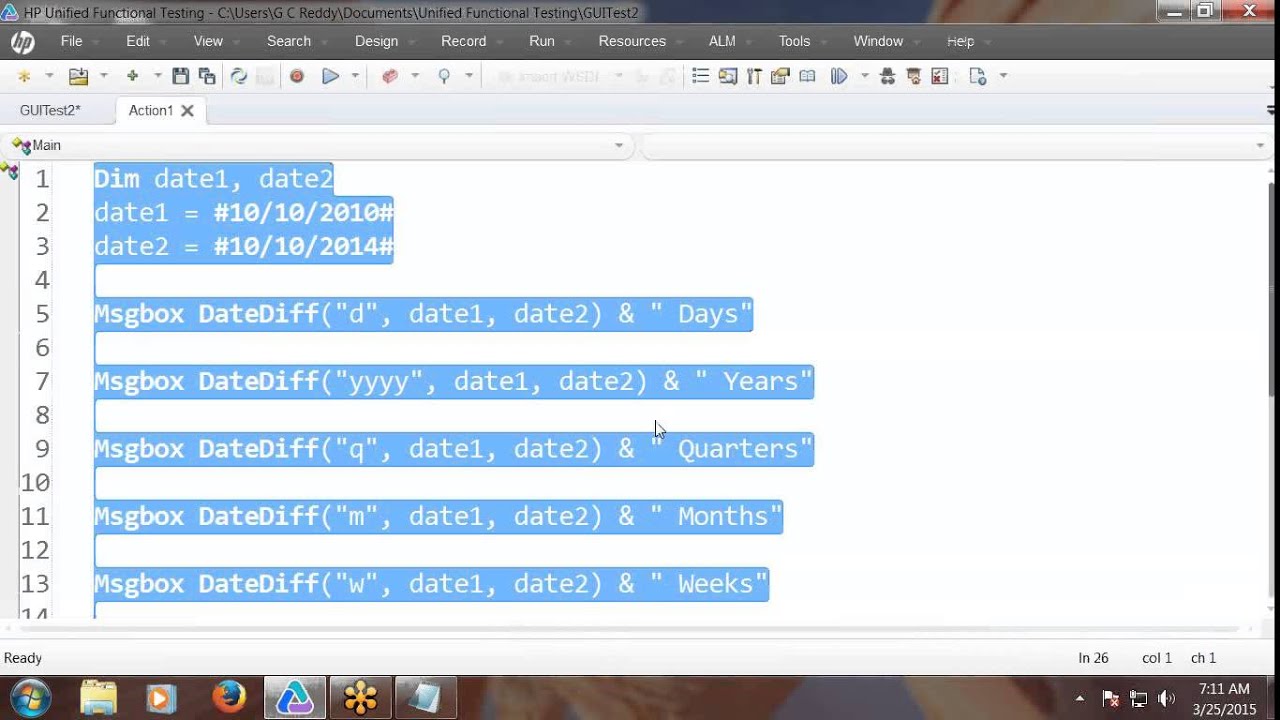This screenshot has width=1280, height=720.
Task: Click the red brick toolbar icon
Action: click(390, 76)
